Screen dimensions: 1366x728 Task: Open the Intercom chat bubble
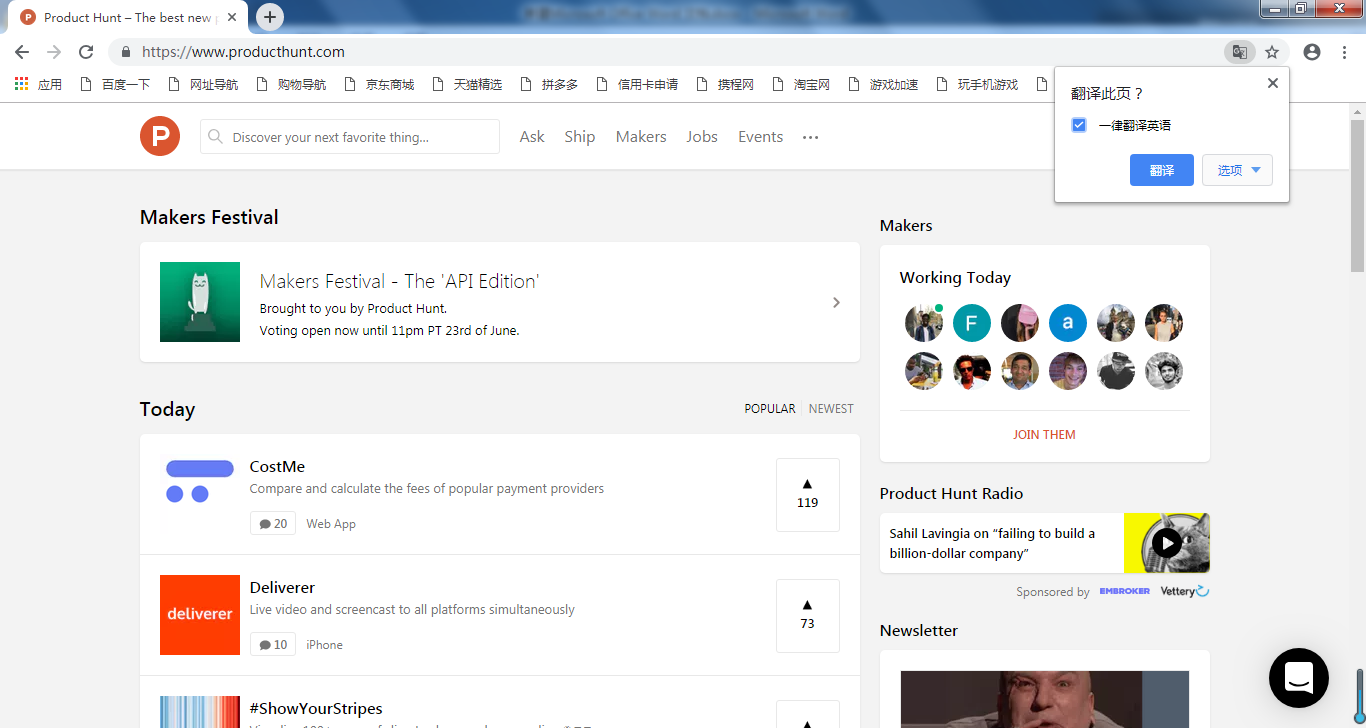tap(1298, 678)
